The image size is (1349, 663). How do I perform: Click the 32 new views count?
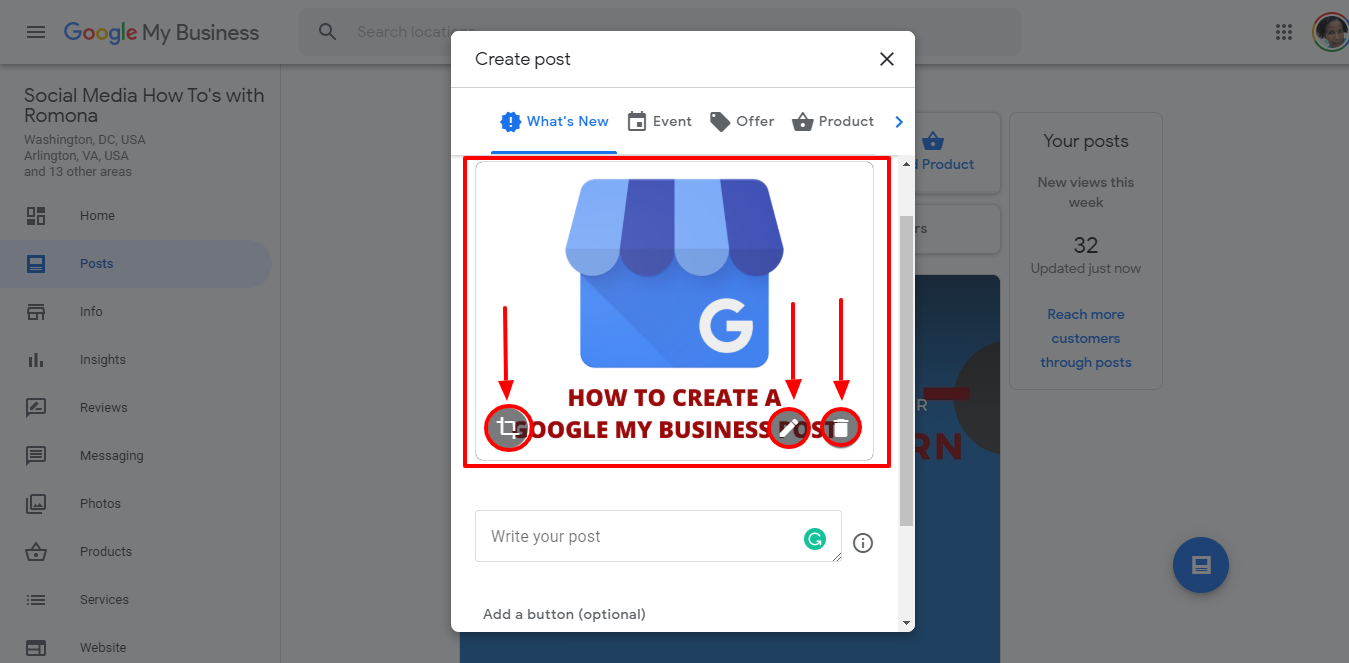pos(1086,245)
